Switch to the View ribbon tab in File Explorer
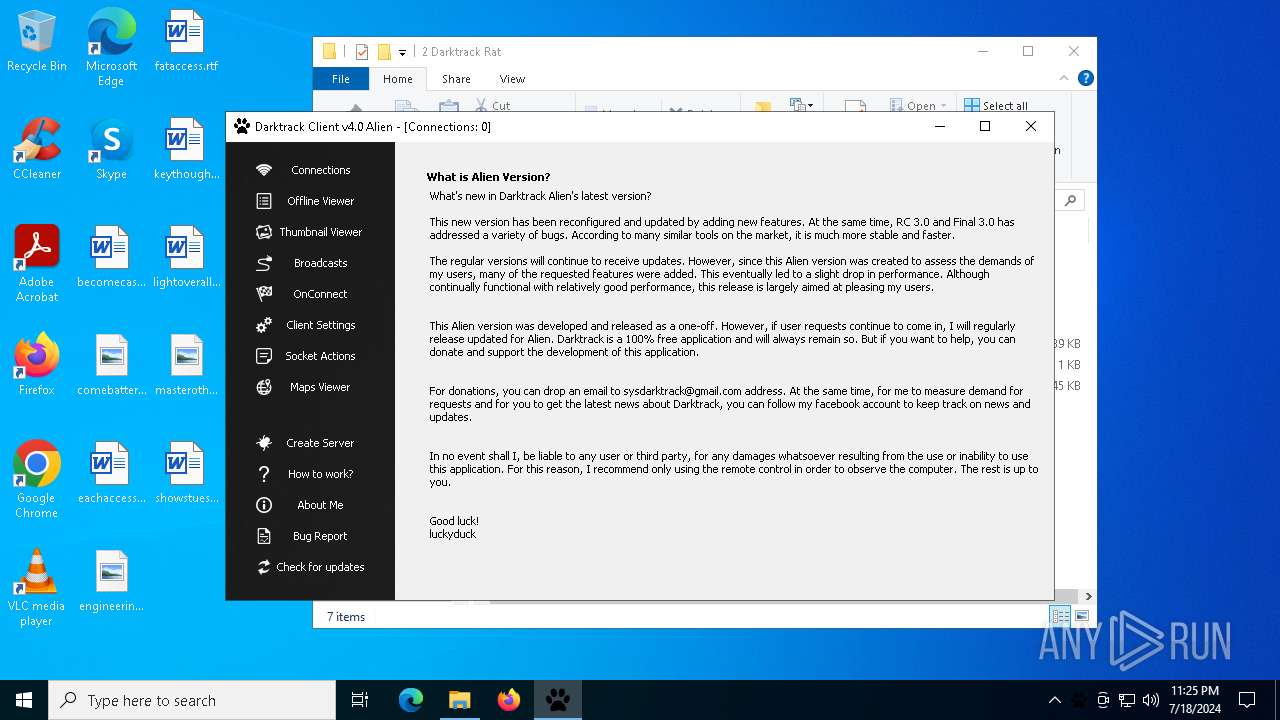Viewport: 1280px width, 720px height. click(512, 79)
